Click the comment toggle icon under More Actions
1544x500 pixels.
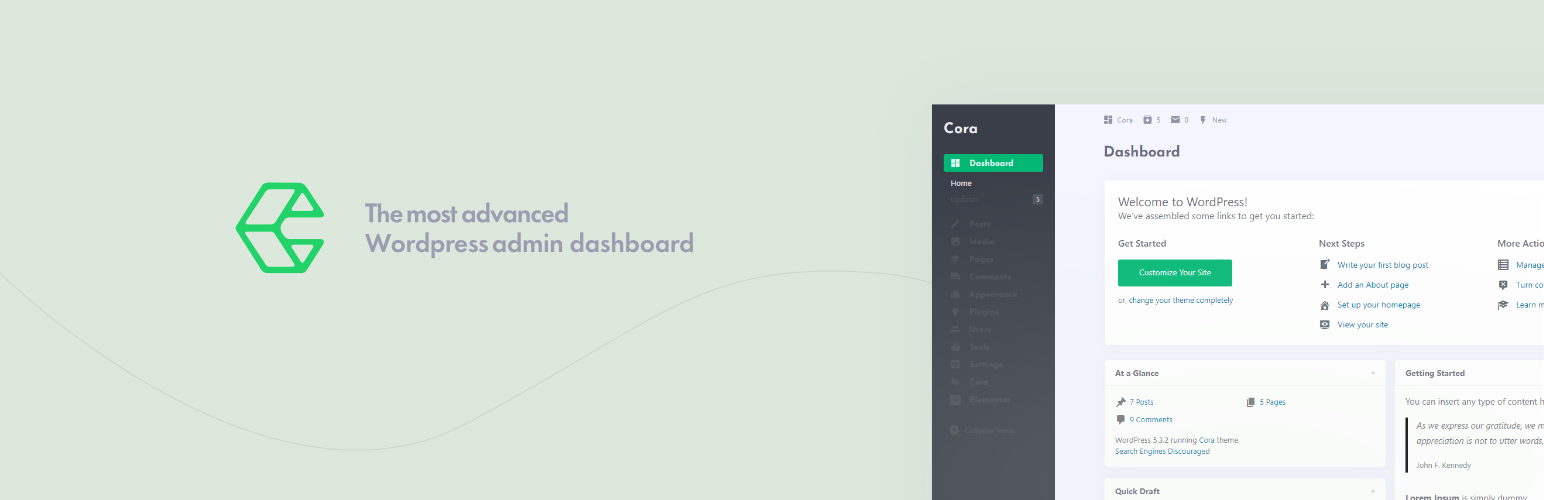coord(1503,285)
